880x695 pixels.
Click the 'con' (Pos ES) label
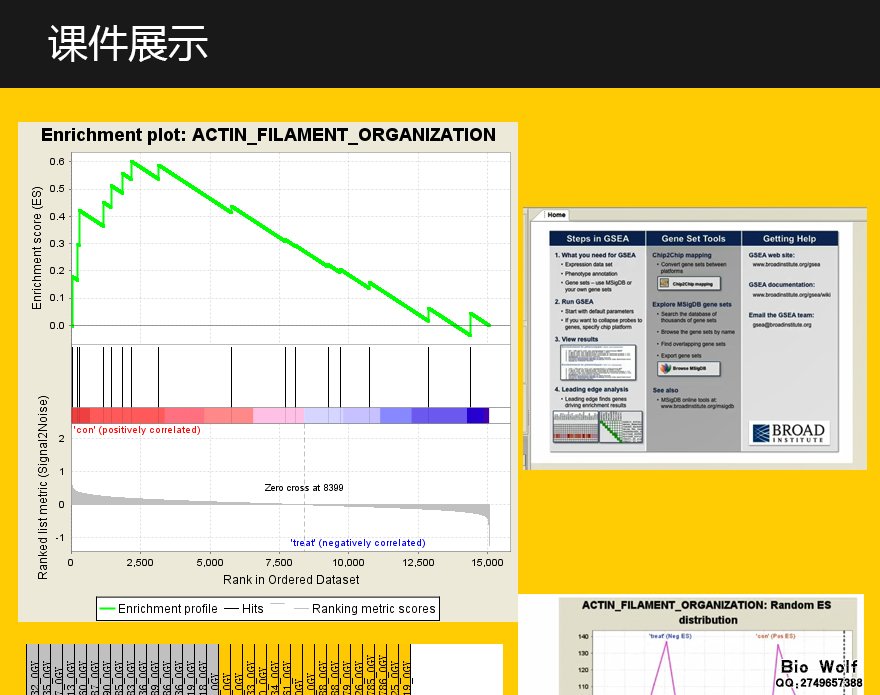click(775, 636)
